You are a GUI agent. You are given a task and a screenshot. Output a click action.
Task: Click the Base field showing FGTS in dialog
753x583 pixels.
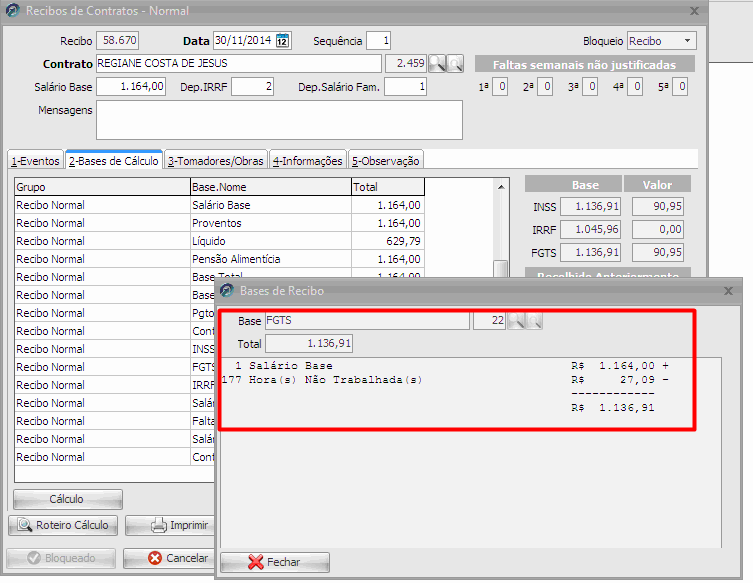367,320
